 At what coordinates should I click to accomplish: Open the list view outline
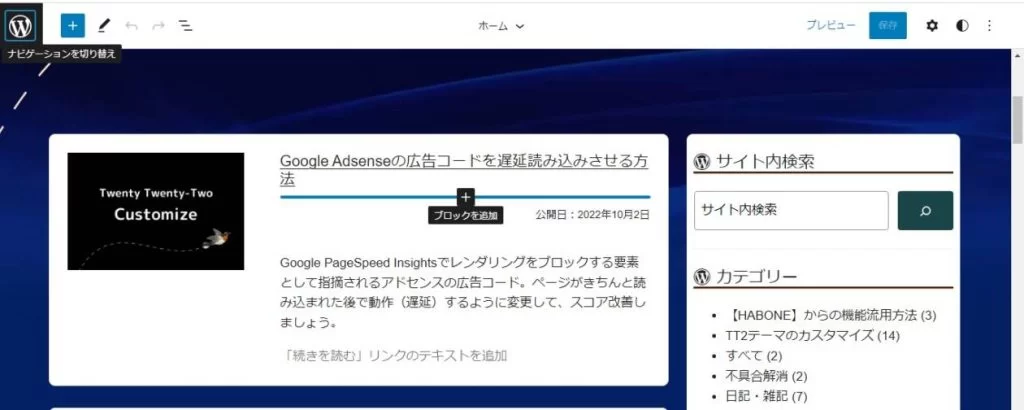point(185,25)
